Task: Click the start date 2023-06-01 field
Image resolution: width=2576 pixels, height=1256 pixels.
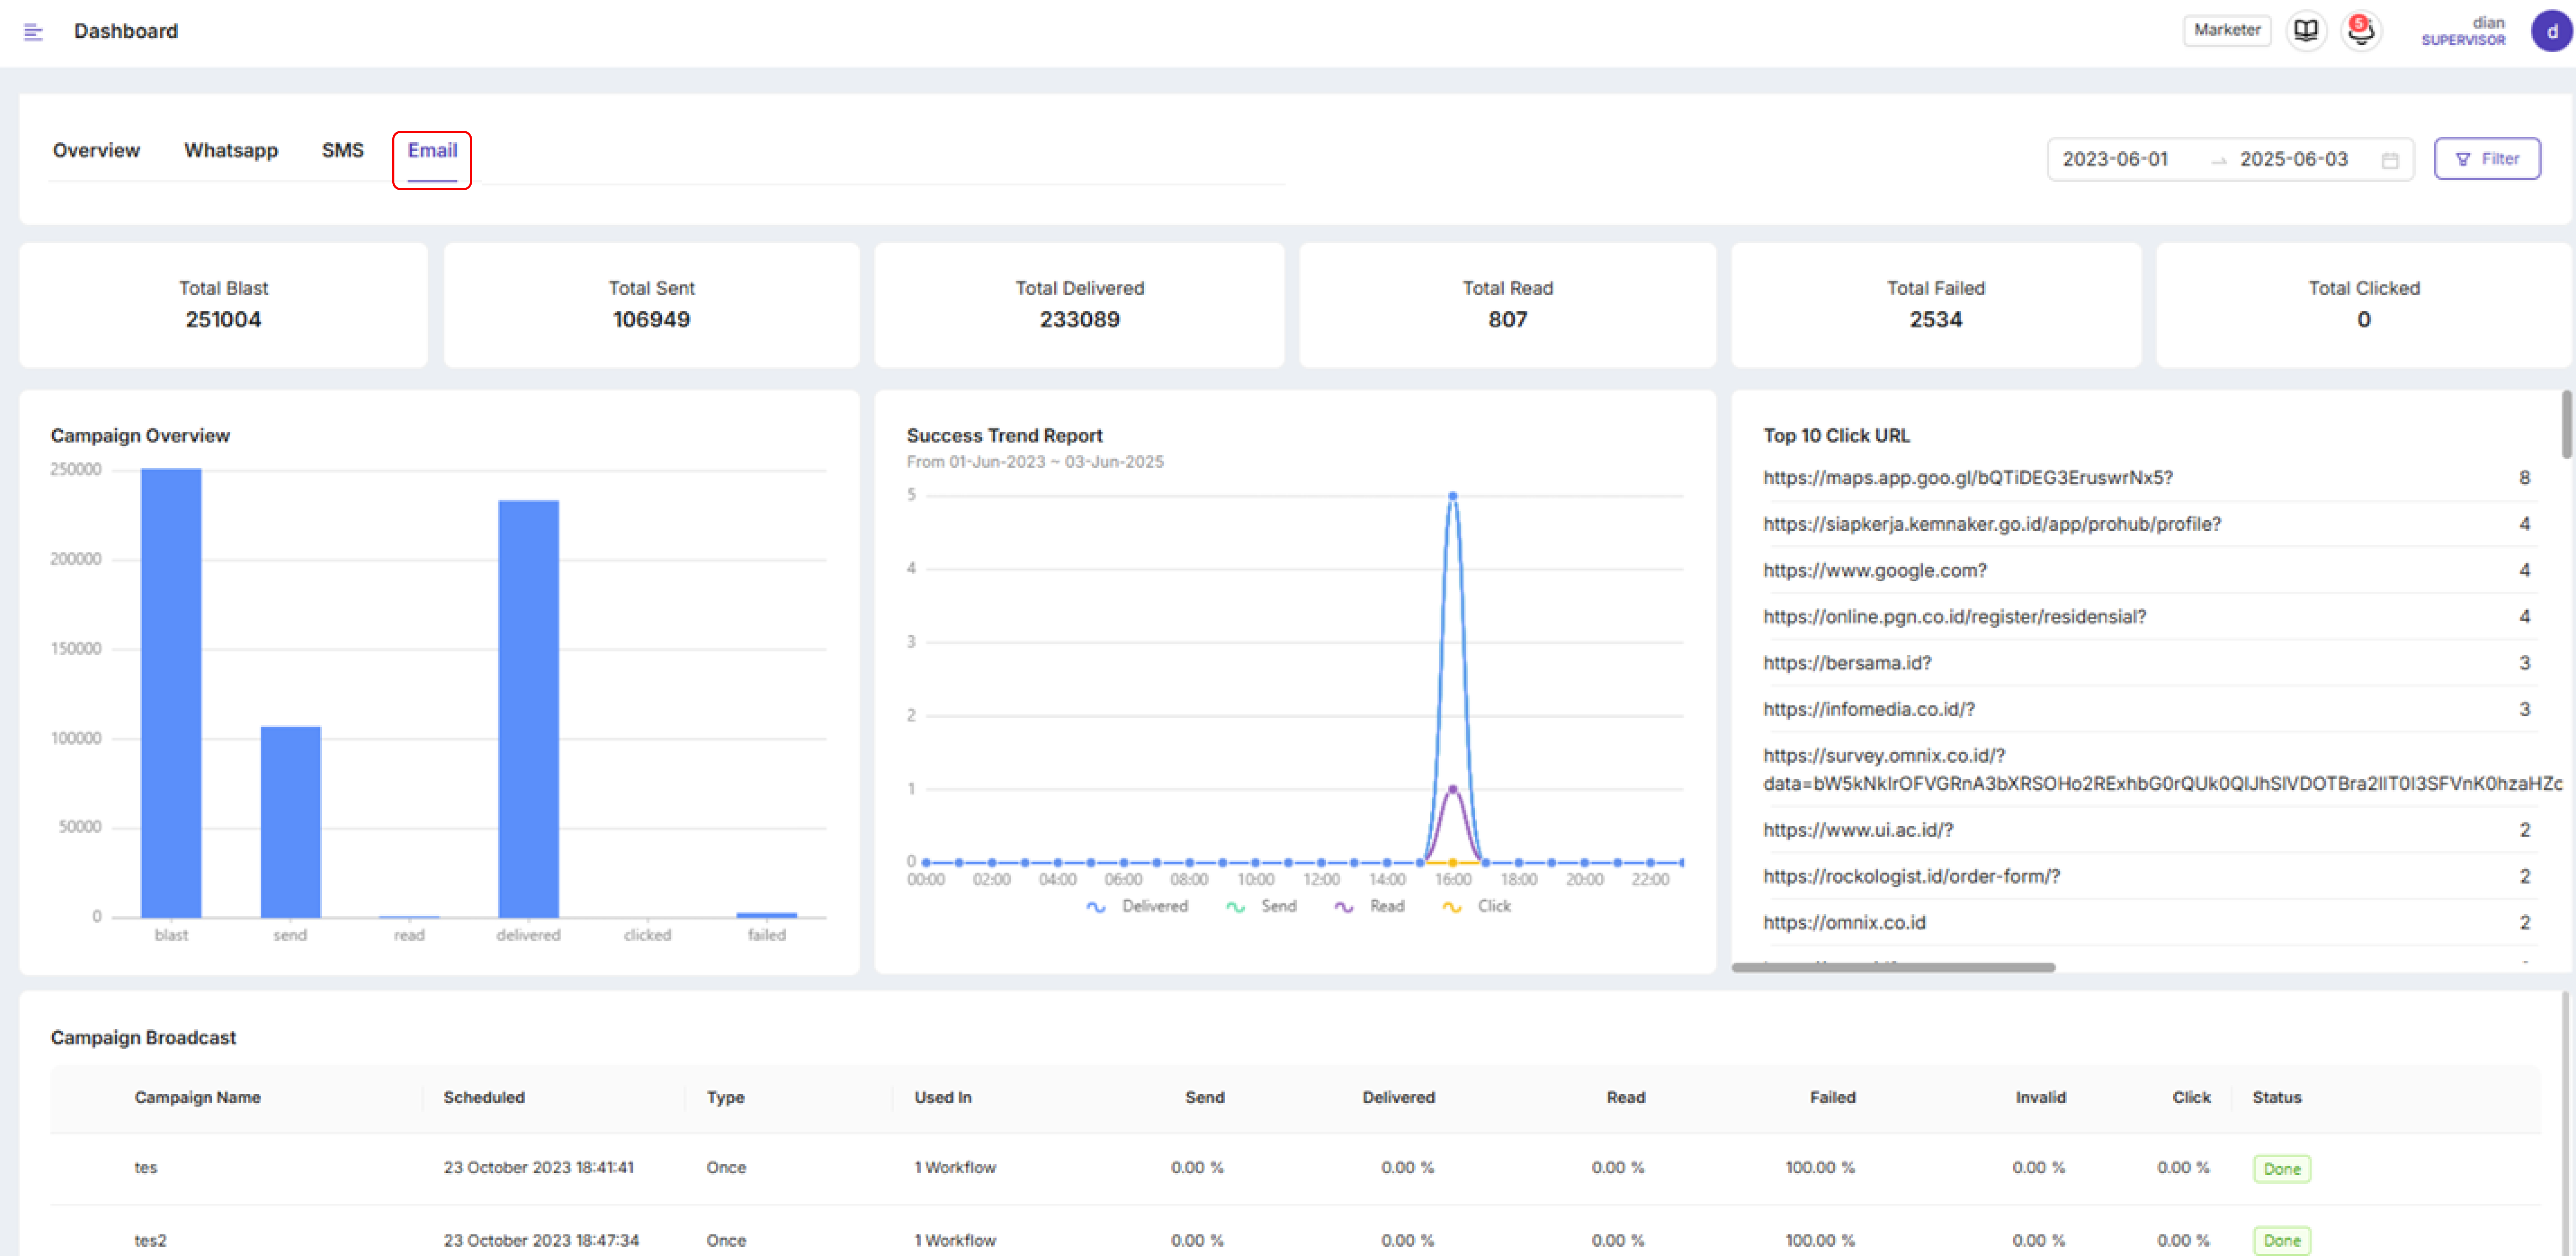Action: point(2115,159)
